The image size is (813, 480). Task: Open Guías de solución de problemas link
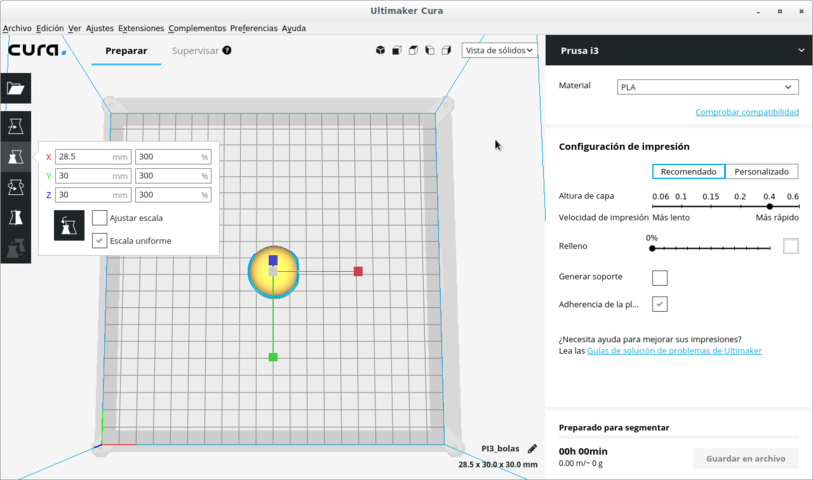click(674, 351)
